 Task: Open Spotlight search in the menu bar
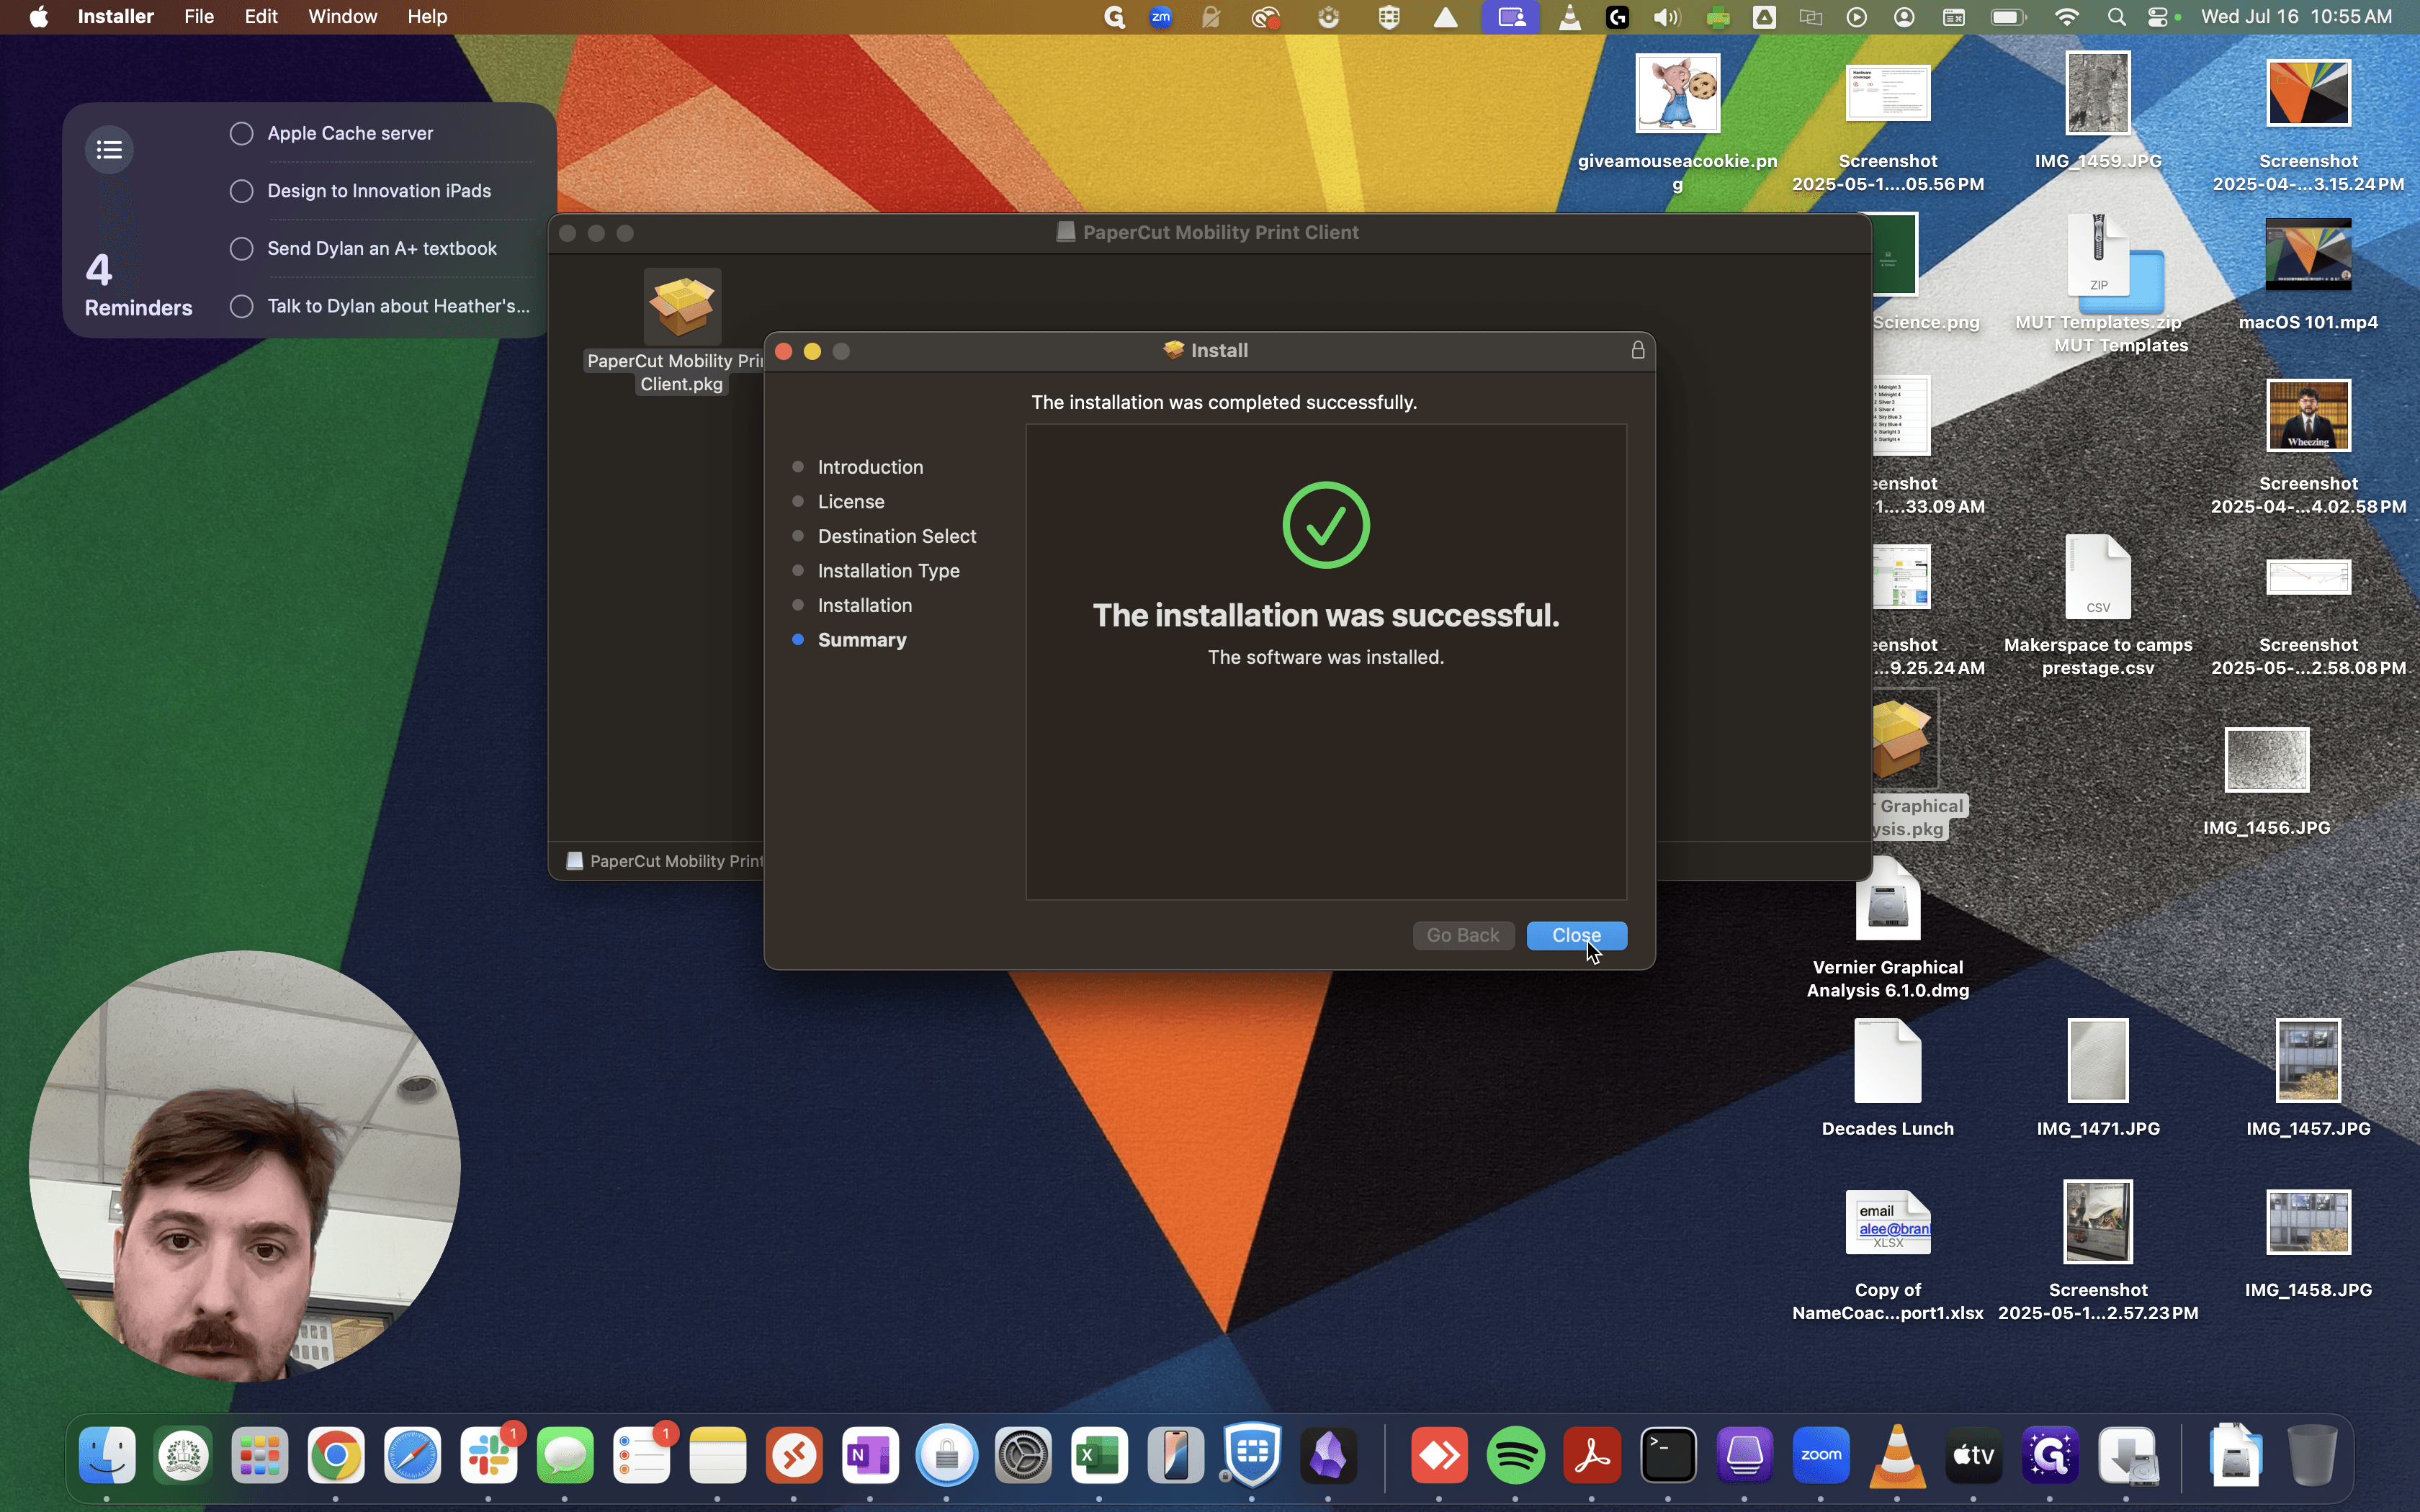[2116, 17]
